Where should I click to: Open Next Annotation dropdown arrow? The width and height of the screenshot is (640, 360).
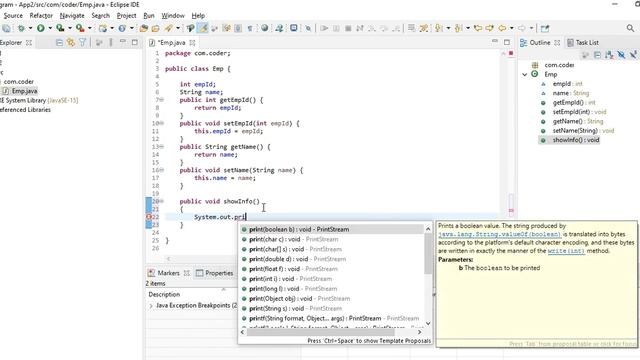coord(448,28)
